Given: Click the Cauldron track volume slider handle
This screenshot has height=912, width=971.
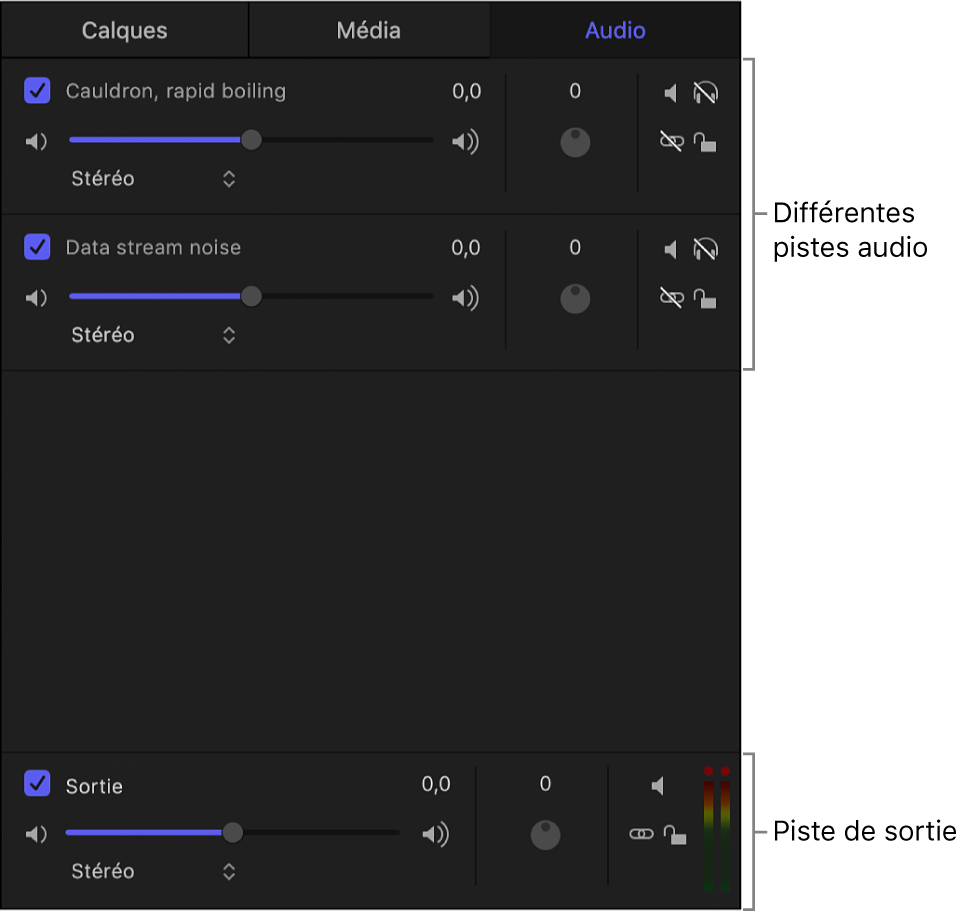Looking at the screenshot, I should point(252,141).
